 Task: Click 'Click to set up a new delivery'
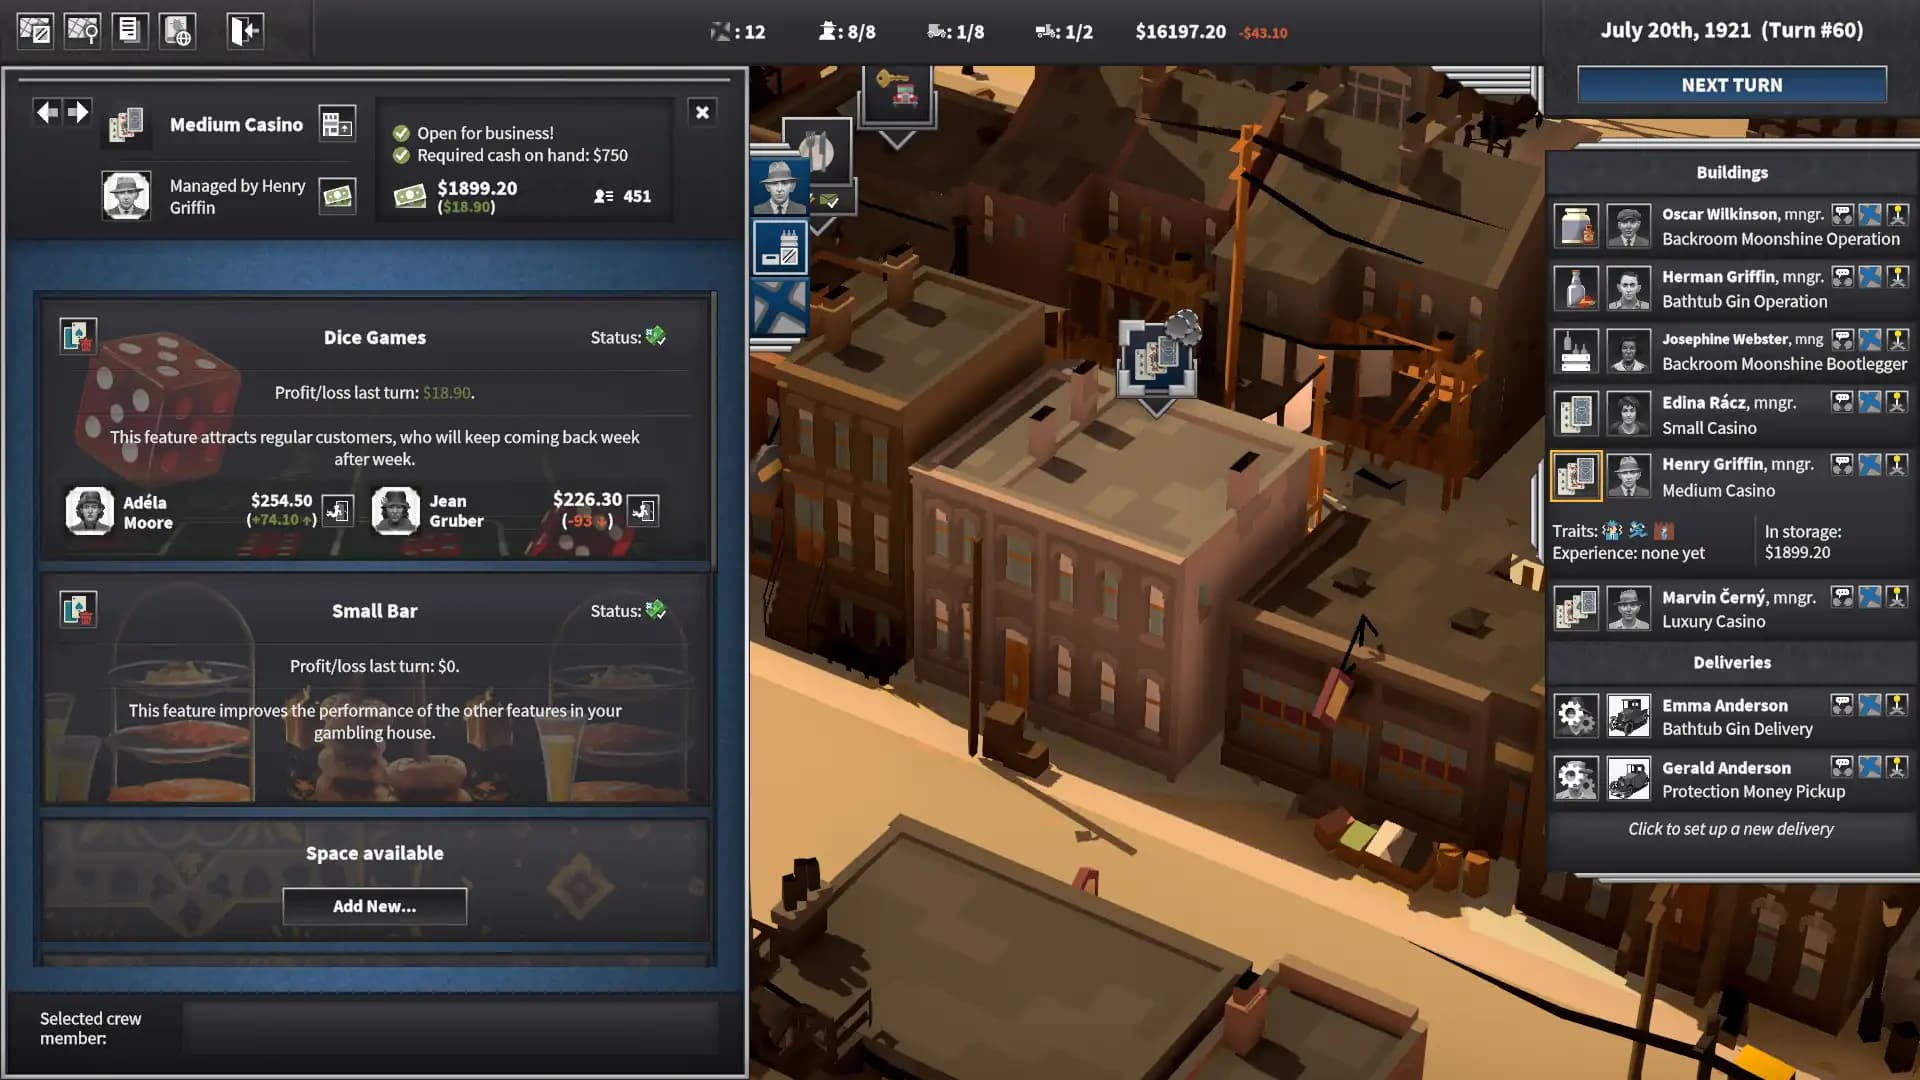pos(1731,828)
